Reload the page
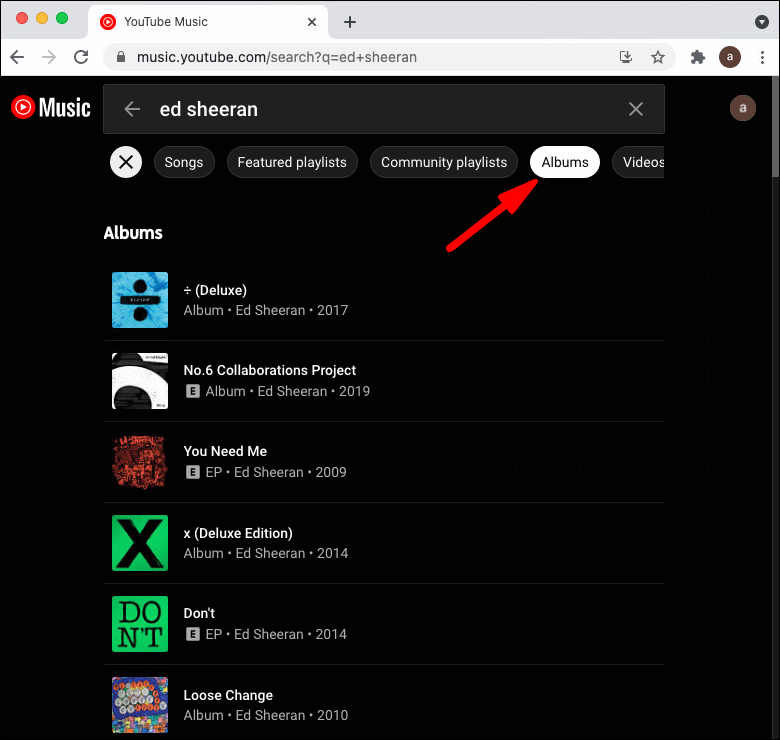This screenshot has width=780, height=740. coord(81,57)
